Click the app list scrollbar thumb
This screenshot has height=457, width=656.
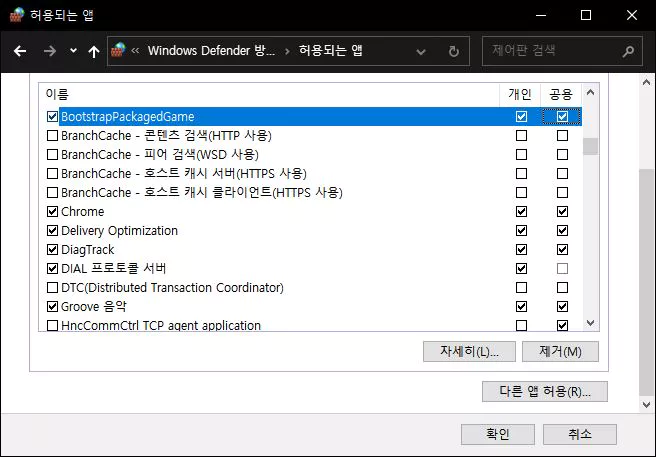(590, 146)
